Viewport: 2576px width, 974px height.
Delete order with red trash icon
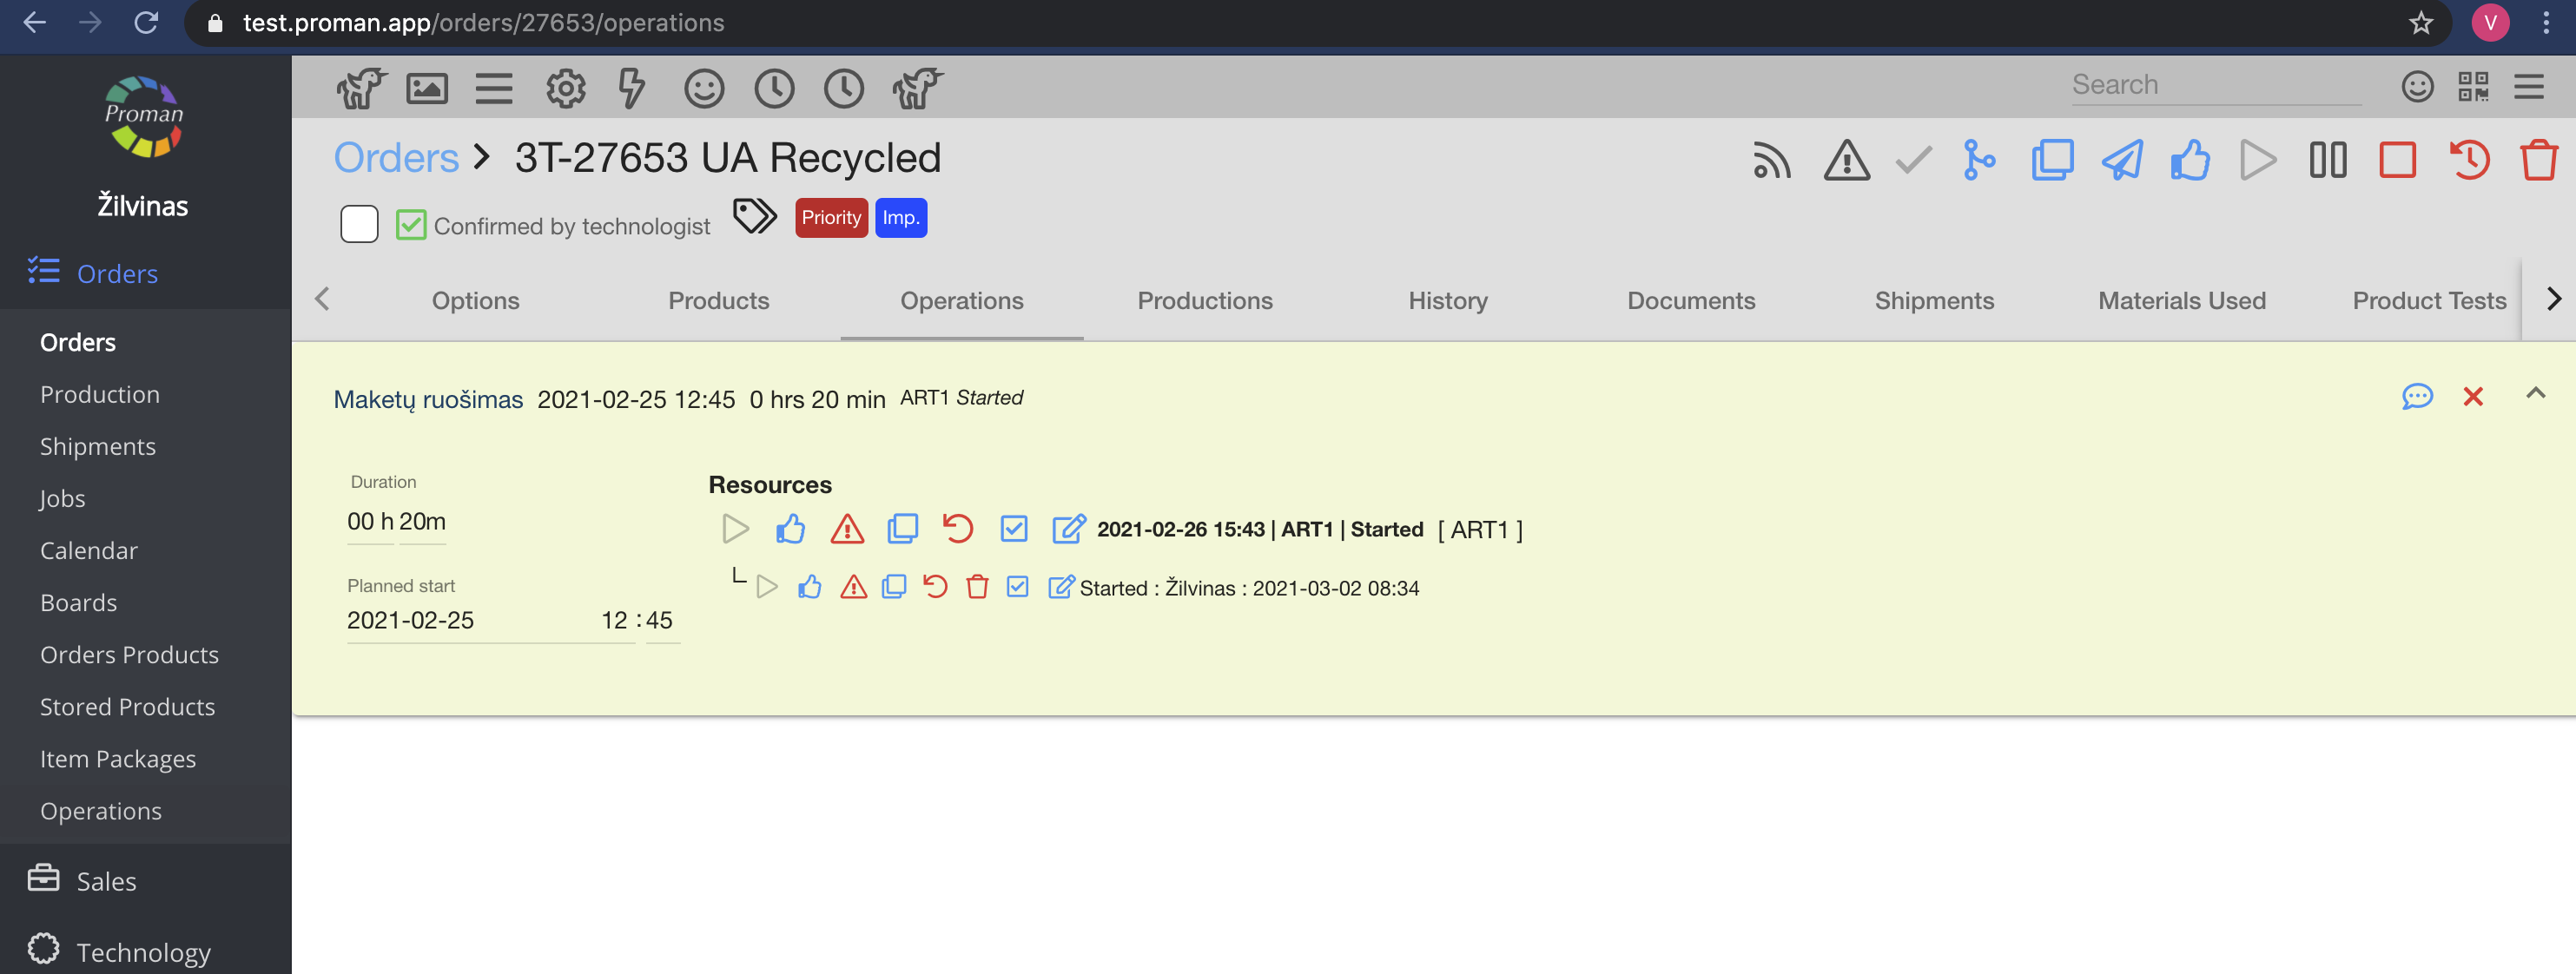coord(2538,160)
